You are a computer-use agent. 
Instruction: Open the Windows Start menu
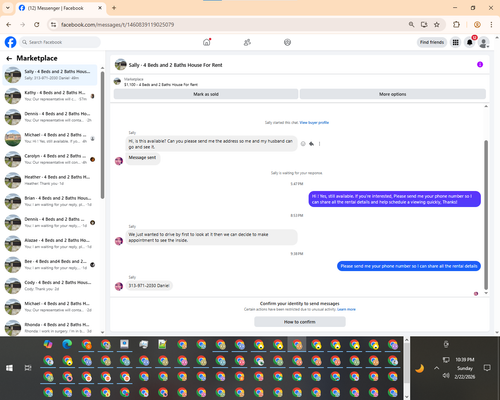pos(9,368)
